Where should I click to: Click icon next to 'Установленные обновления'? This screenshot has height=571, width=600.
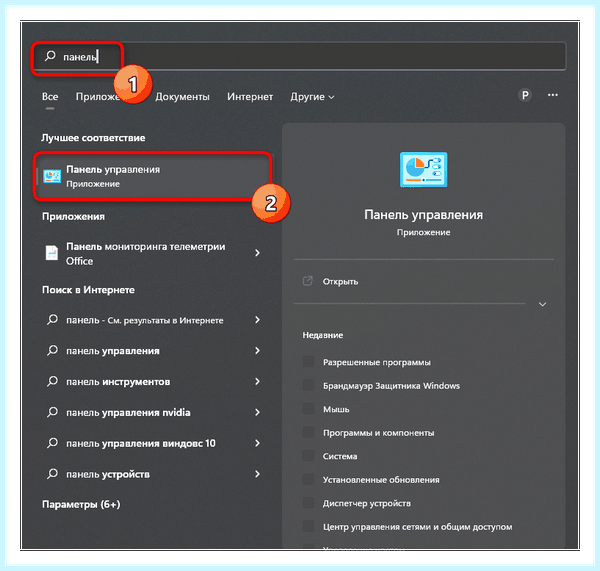308,479
